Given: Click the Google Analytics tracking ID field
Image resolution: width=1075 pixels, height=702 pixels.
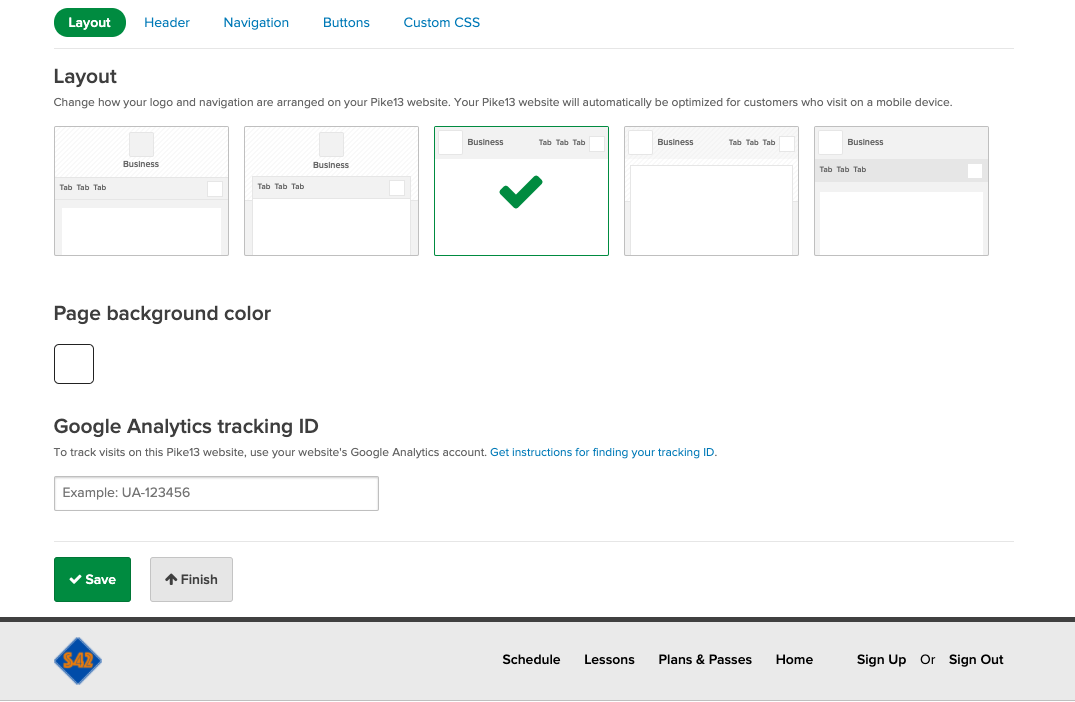Looking at the screenshot, I should [x=216, y=493].
